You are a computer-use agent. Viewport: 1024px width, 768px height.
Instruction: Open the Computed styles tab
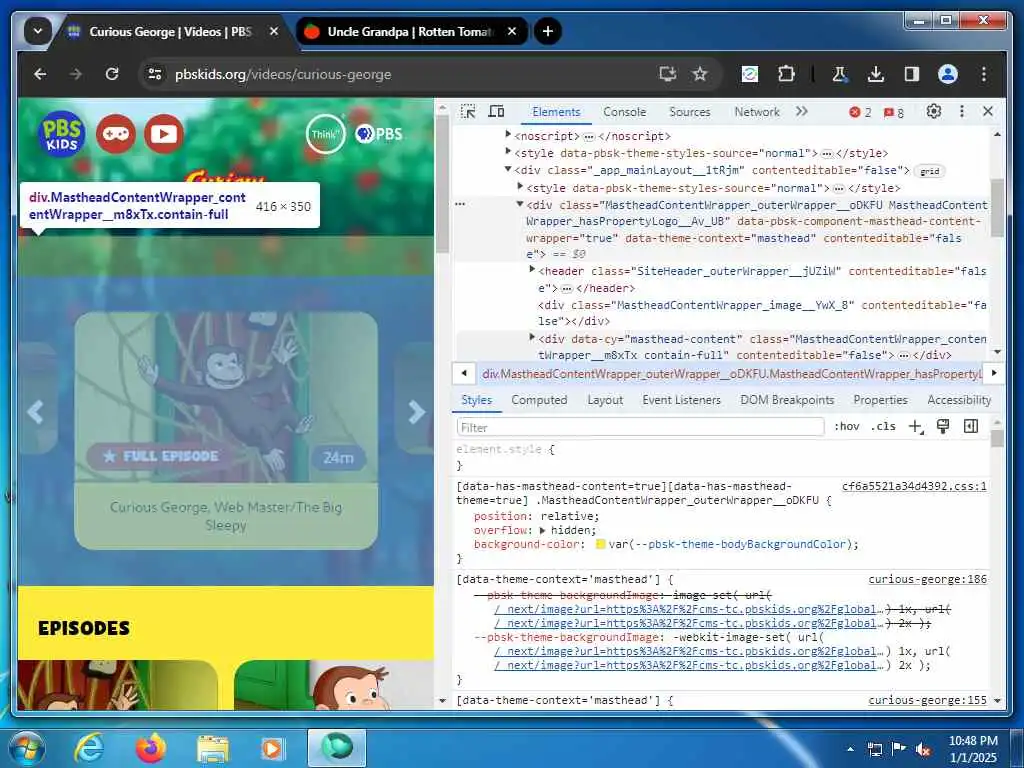pos(539,400)
